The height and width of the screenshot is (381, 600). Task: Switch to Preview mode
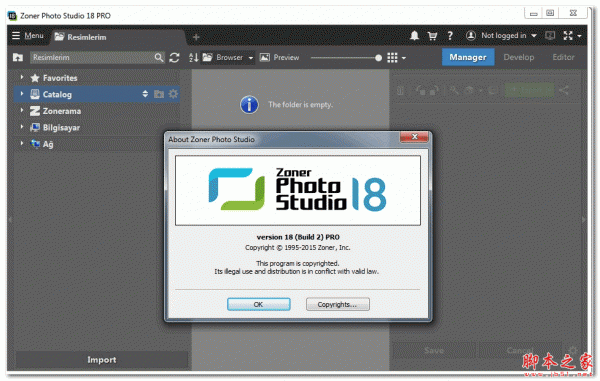[x=279, y=57]
